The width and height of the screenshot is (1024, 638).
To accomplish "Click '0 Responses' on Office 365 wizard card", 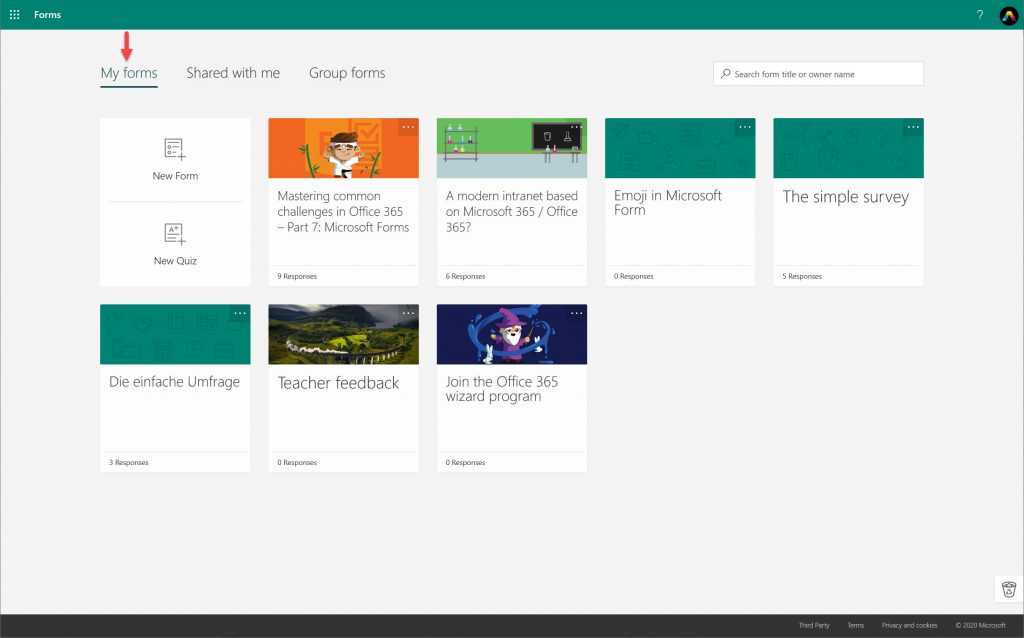I will tap(466, 462).
